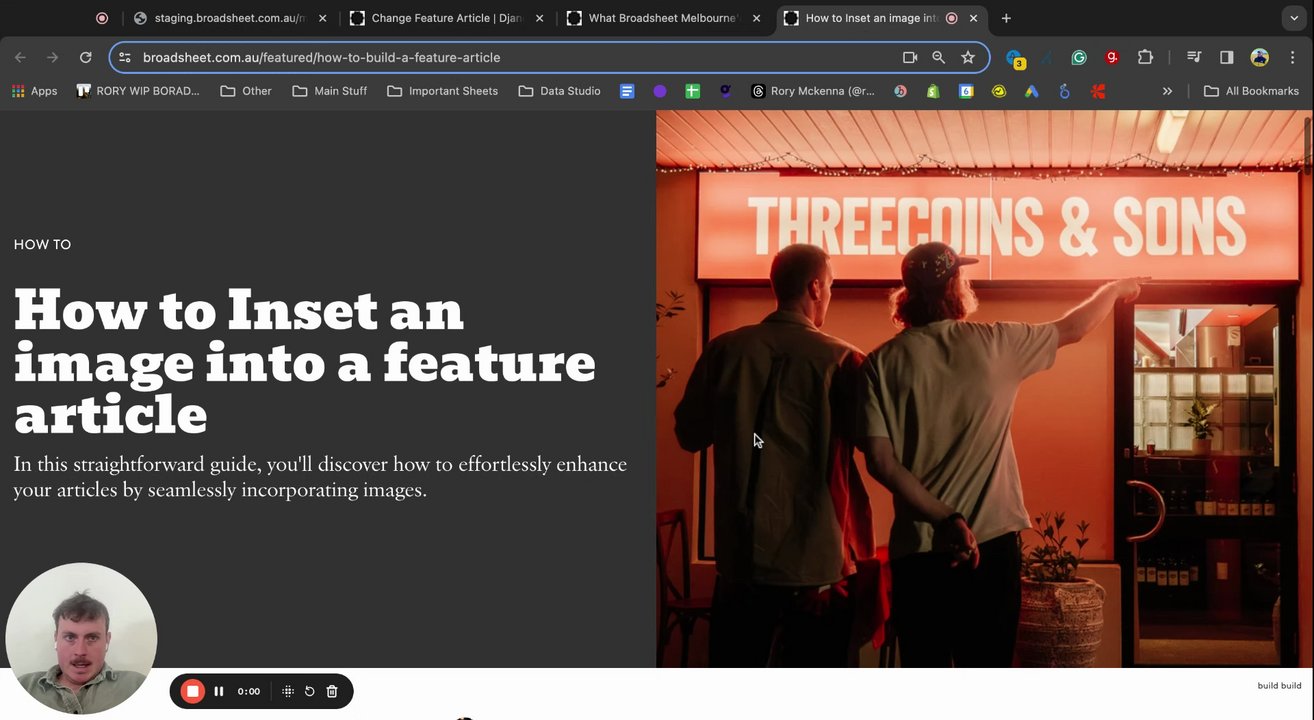The image size is (1314, 720).
Task: Pause the screen recording
Action: pyautogui.click(x=219, y=691)
